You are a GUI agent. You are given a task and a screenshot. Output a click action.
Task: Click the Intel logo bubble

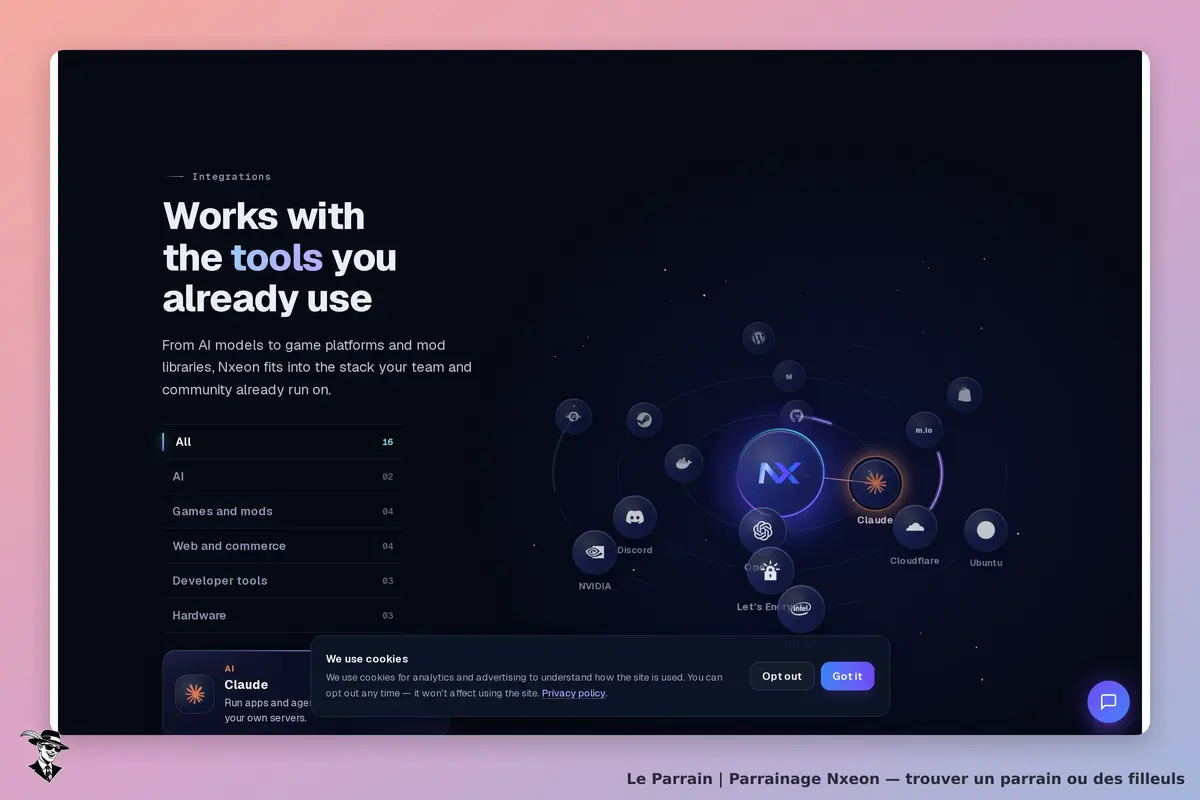pos(801,608)
